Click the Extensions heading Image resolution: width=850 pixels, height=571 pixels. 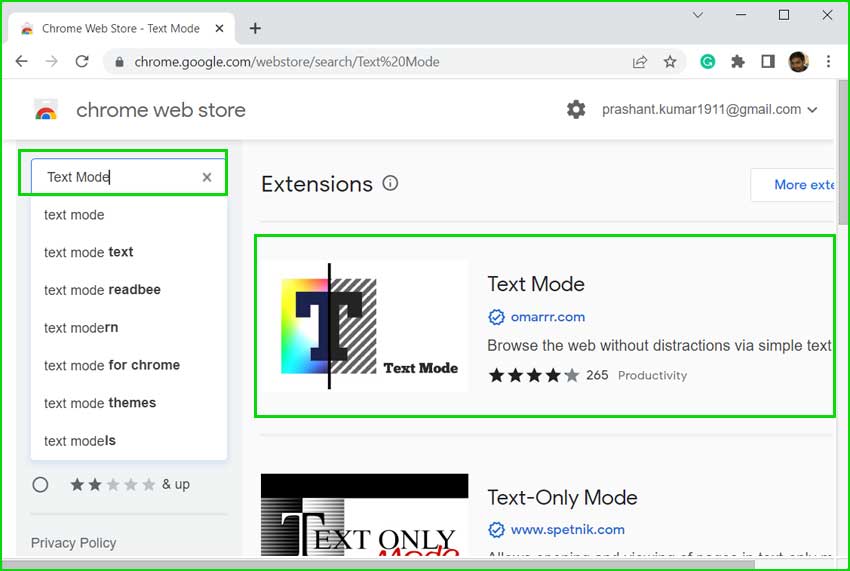pyautogui.click(x=317, y=184)
